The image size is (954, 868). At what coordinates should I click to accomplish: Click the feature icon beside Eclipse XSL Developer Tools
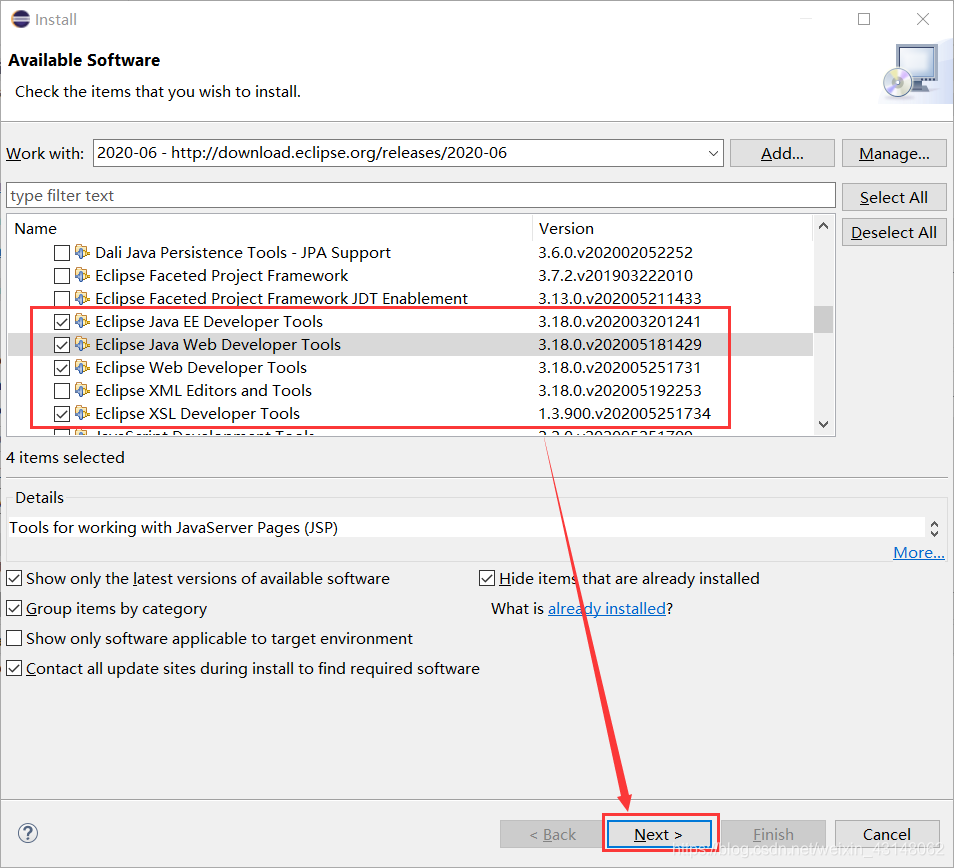tap(82, 413)
